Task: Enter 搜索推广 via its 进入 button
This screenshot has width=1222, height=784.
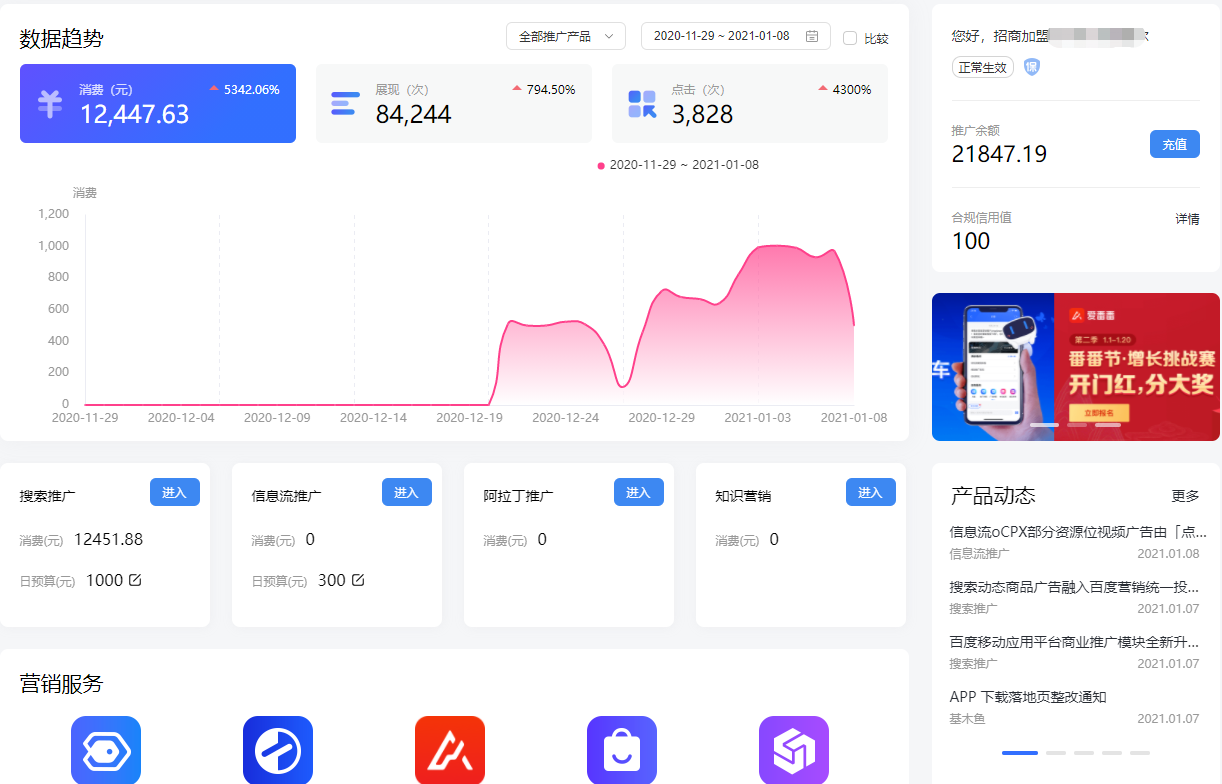Action: (175, 492)
